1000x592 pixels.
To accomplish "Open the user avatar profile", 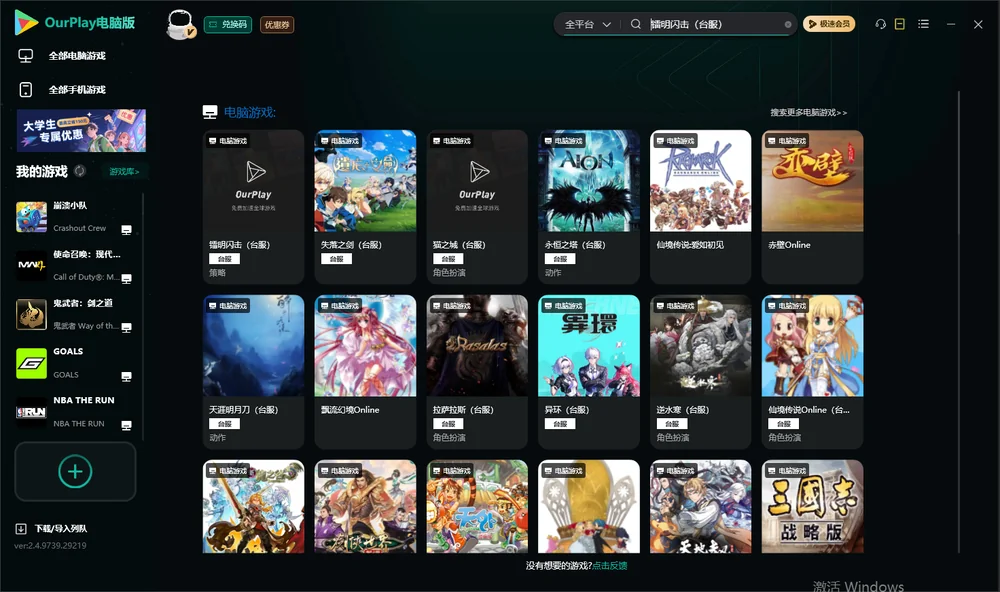I will pyautogui.click(x=180, y=25).
